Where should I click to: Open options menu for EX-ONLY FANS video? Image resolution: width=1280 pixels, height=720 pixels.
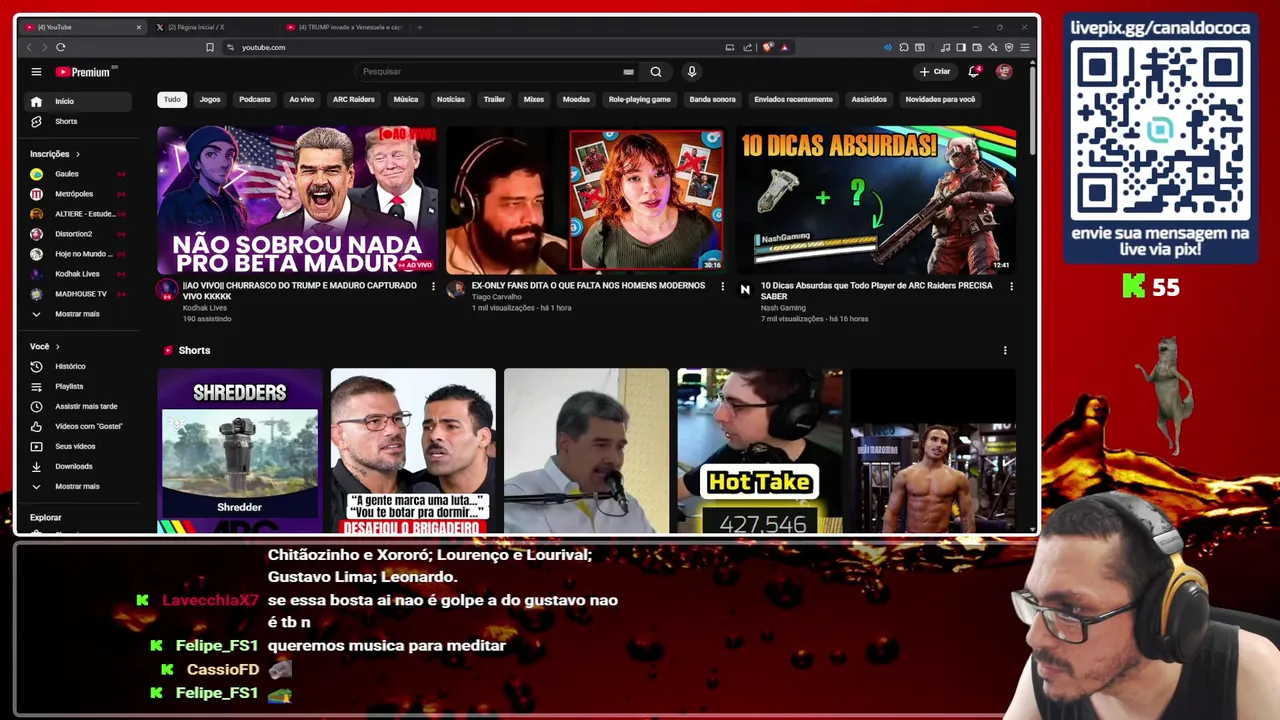tap(722, 286)
